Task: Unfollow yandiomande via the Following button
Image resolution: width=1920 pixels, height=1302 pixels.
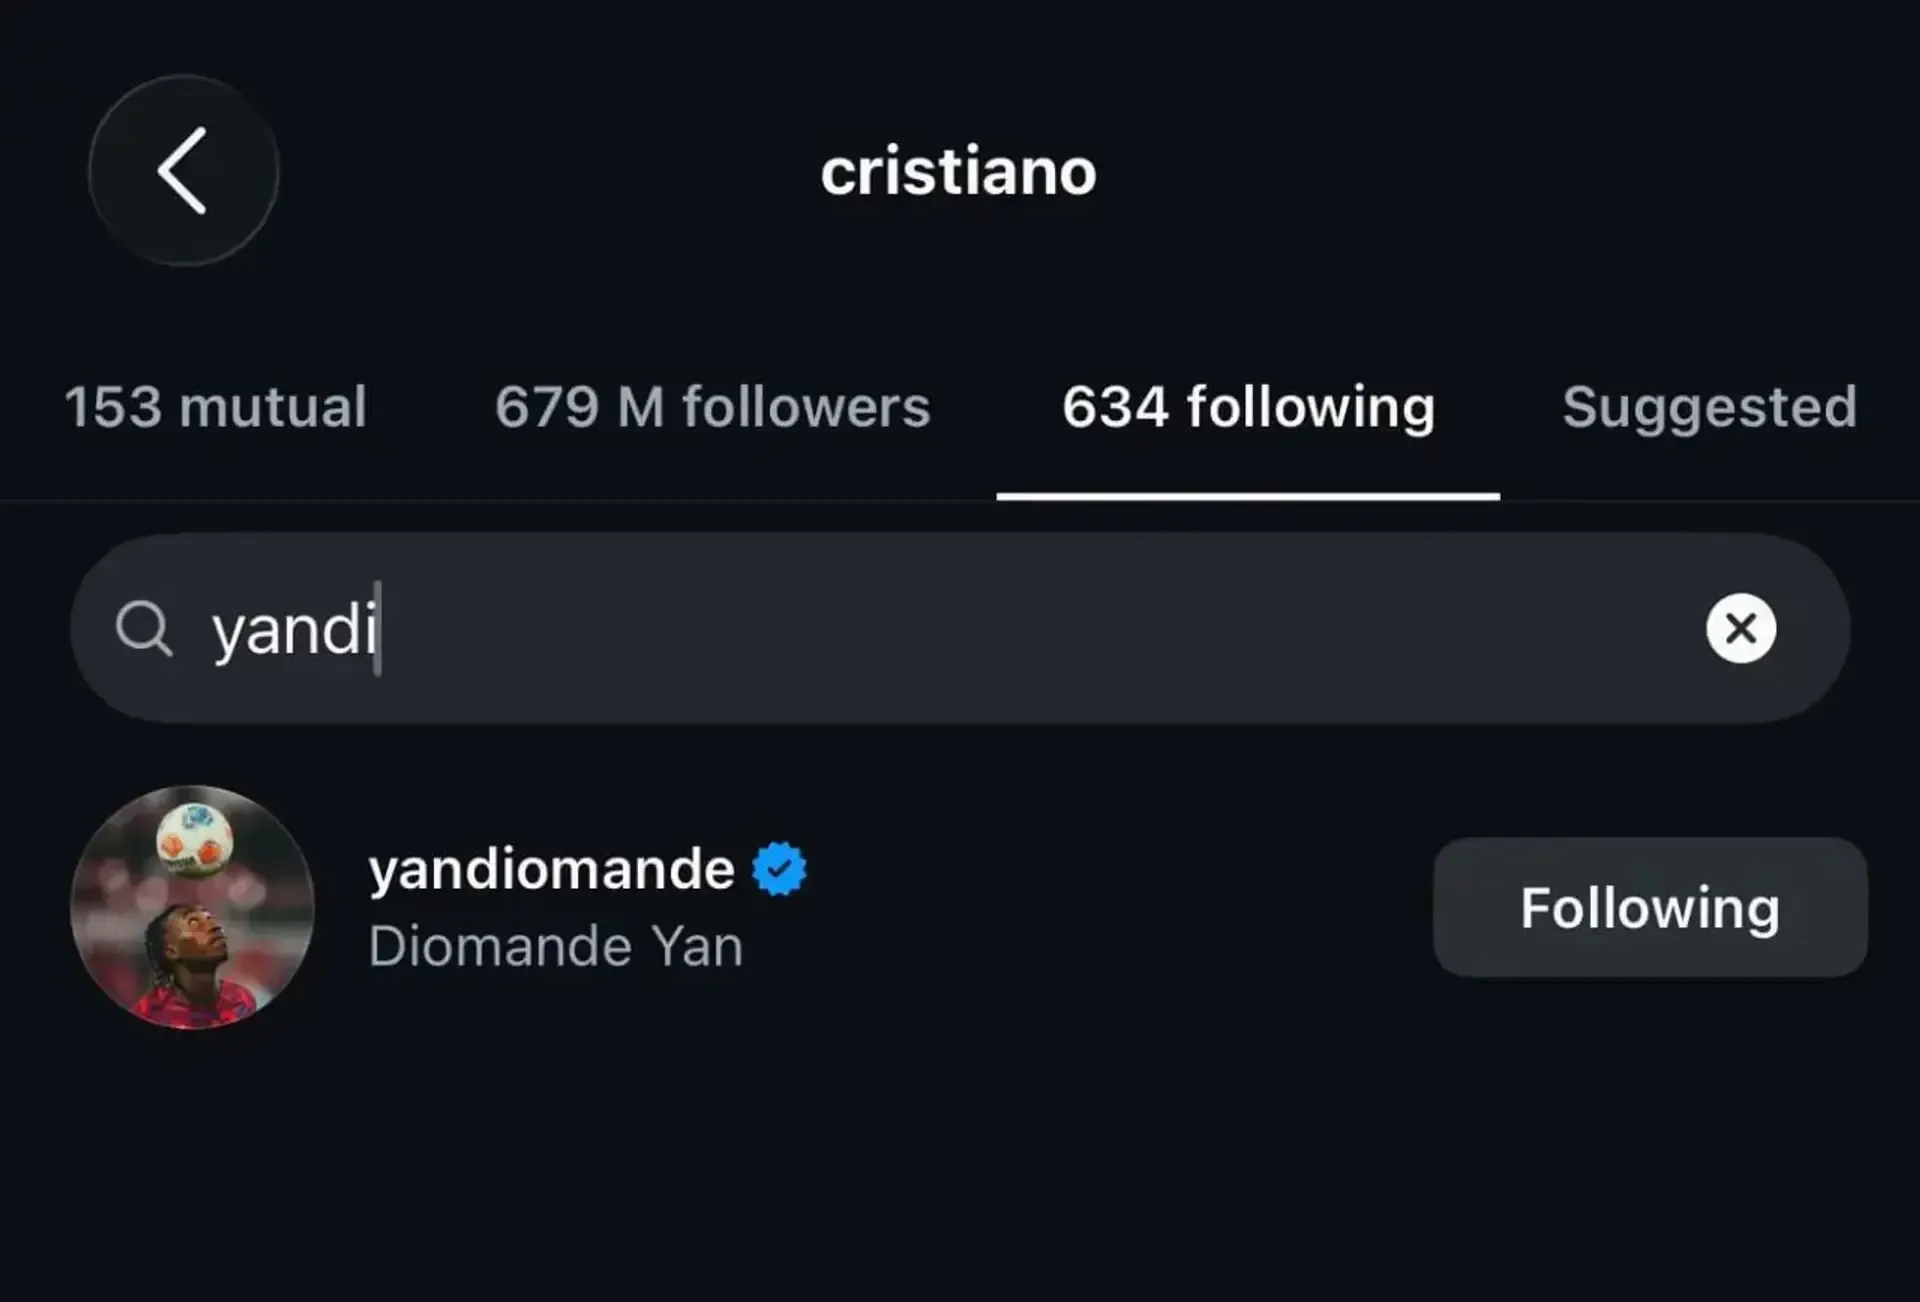Action: coord(1650,907)
